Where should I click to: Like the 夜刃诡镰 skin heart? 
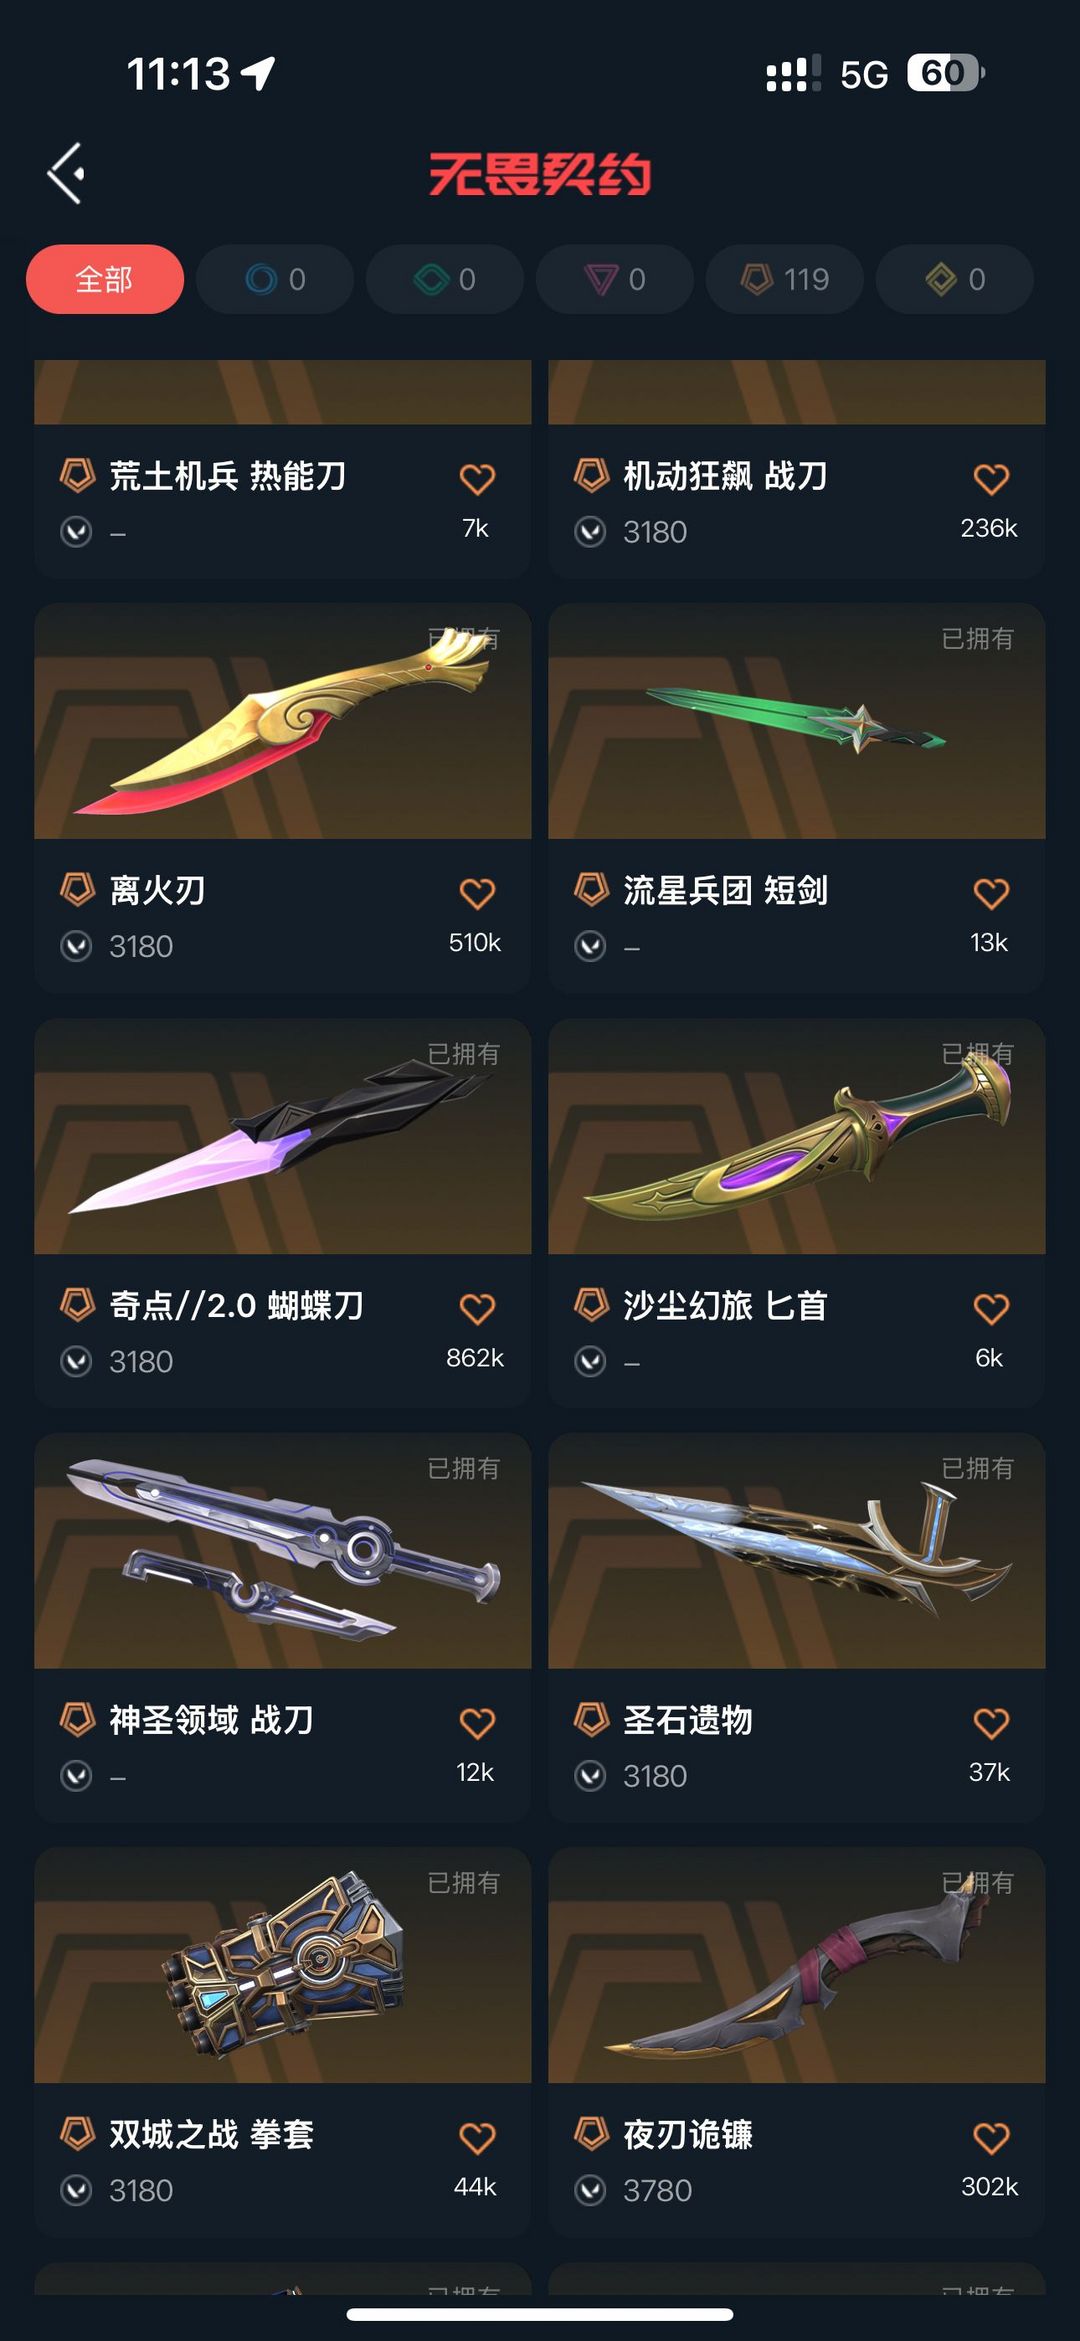pos(991,2138)
